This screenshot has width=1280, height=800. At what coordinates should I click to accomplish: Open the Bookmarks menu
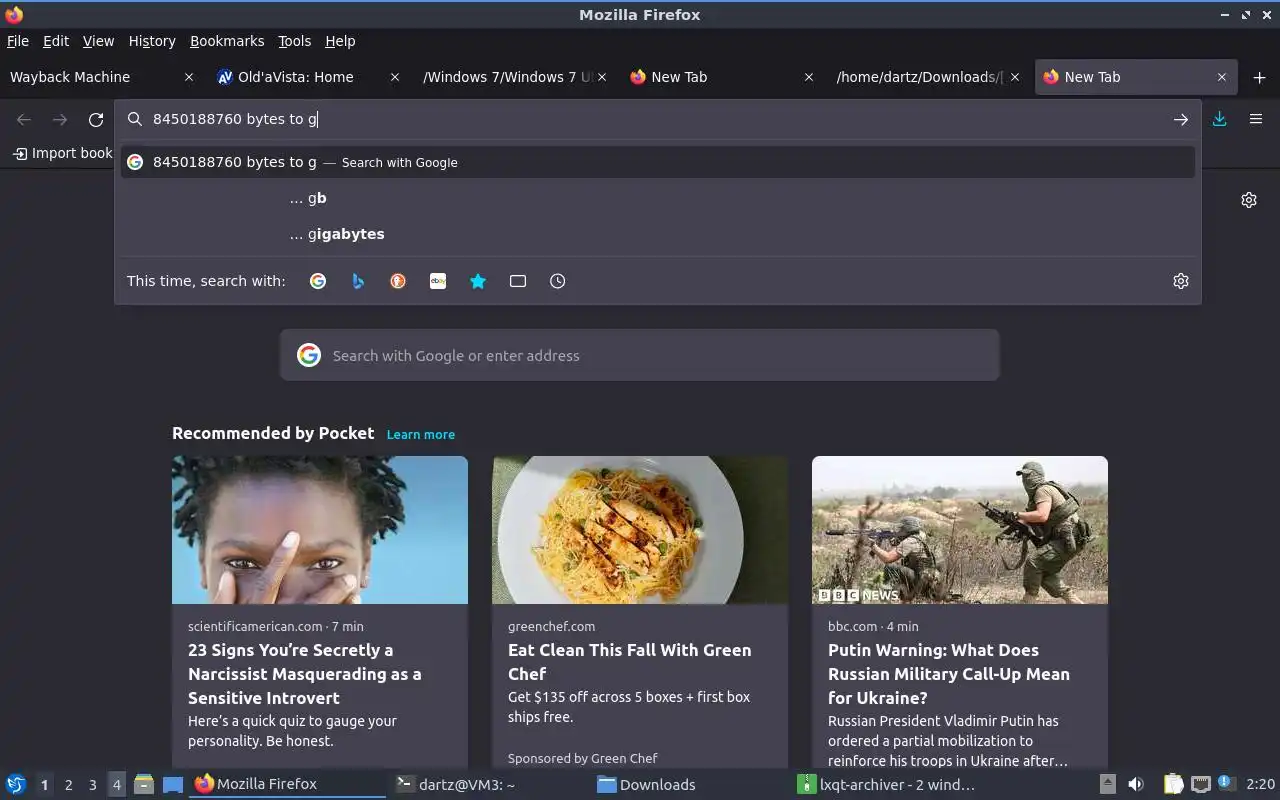coord(227,41)
